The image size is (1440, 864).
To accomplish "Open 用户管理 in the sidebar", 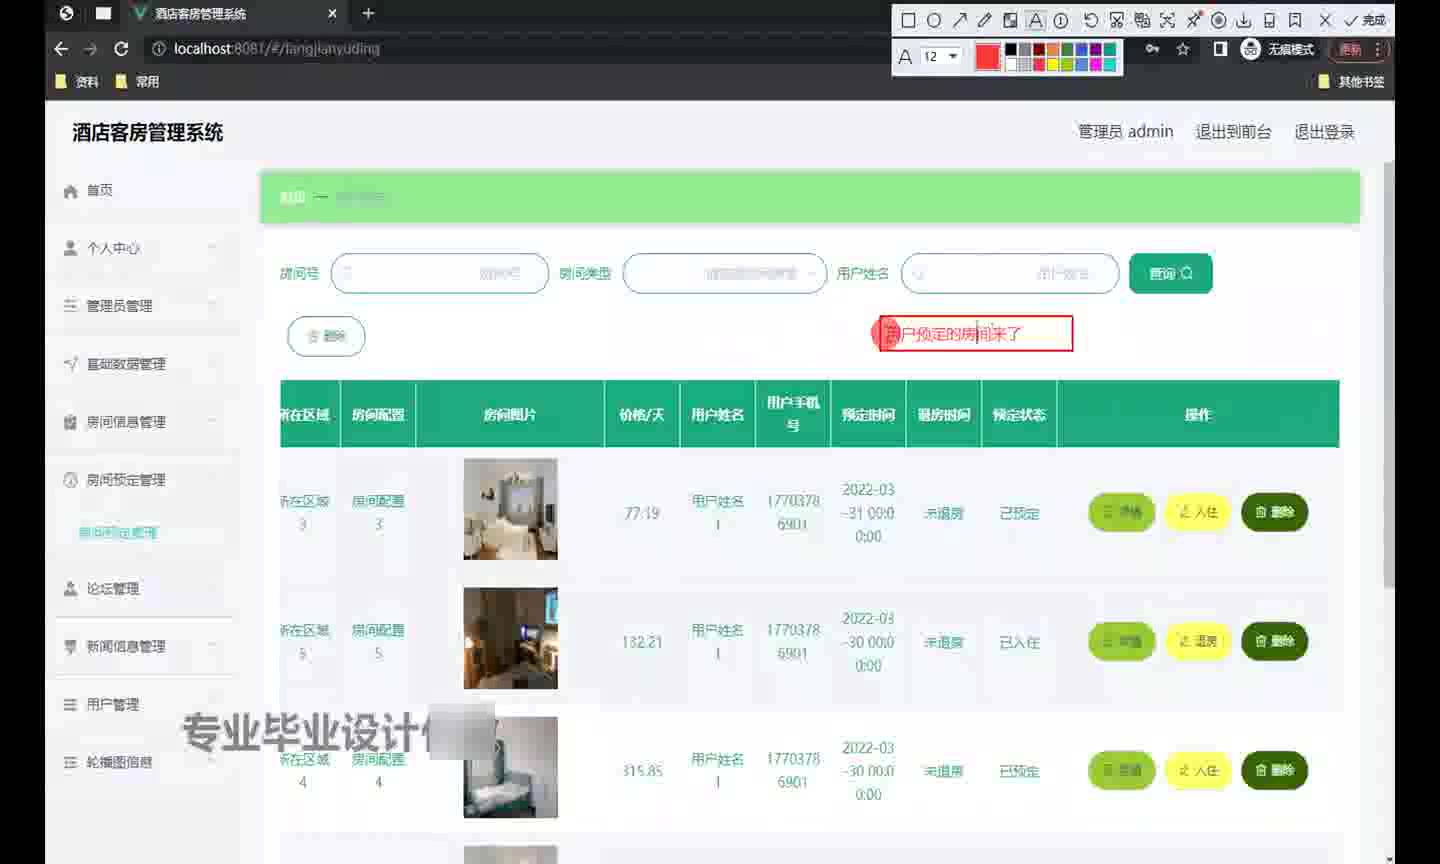I will (x=112, y=704).
